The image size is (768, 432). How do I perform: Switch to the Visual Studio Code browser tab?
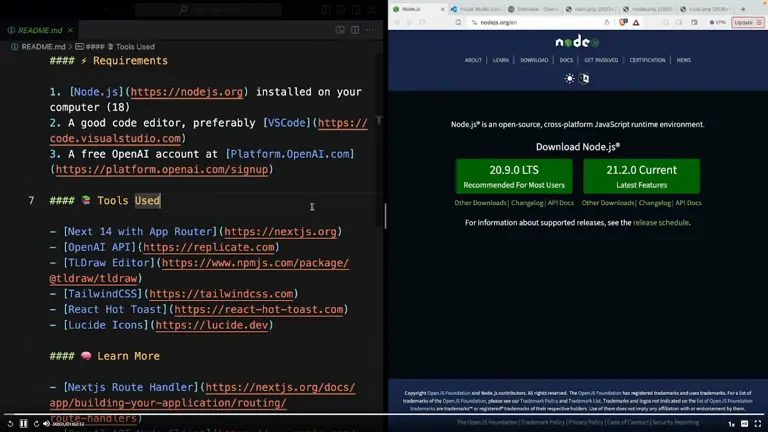[476, 9]
